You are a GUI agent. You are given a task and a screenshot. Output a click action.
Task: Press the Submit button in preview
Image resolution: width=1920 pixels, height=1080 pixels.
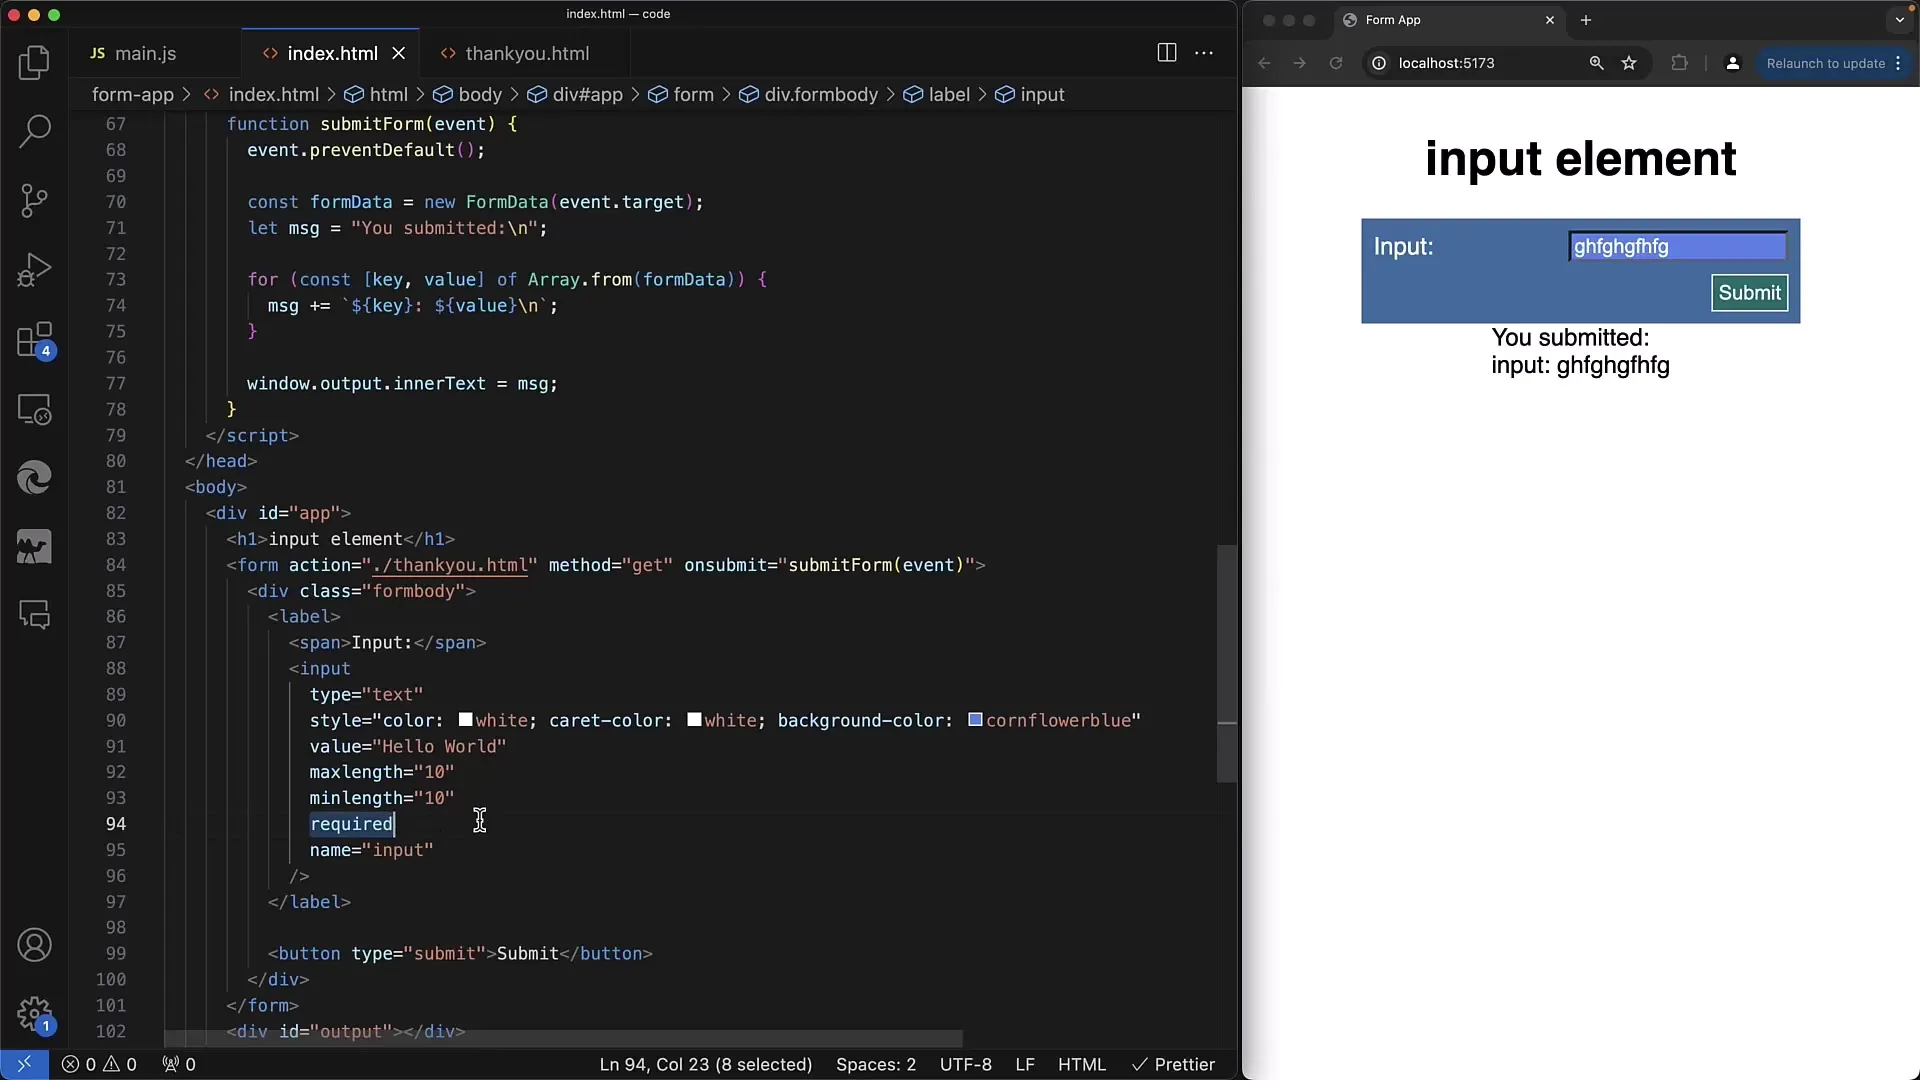click(1749, 291)
